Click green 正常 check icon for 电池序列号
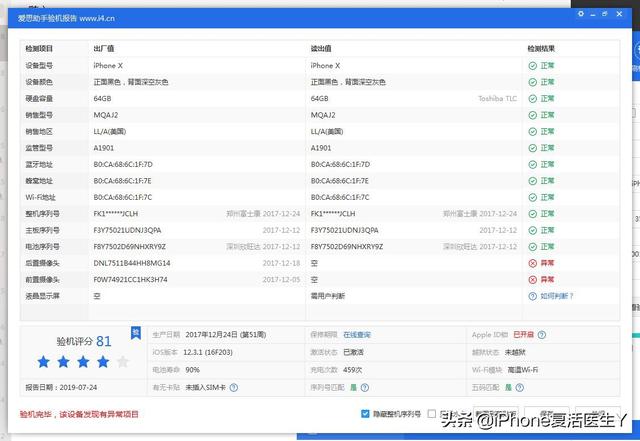 (x=532, y=247)
